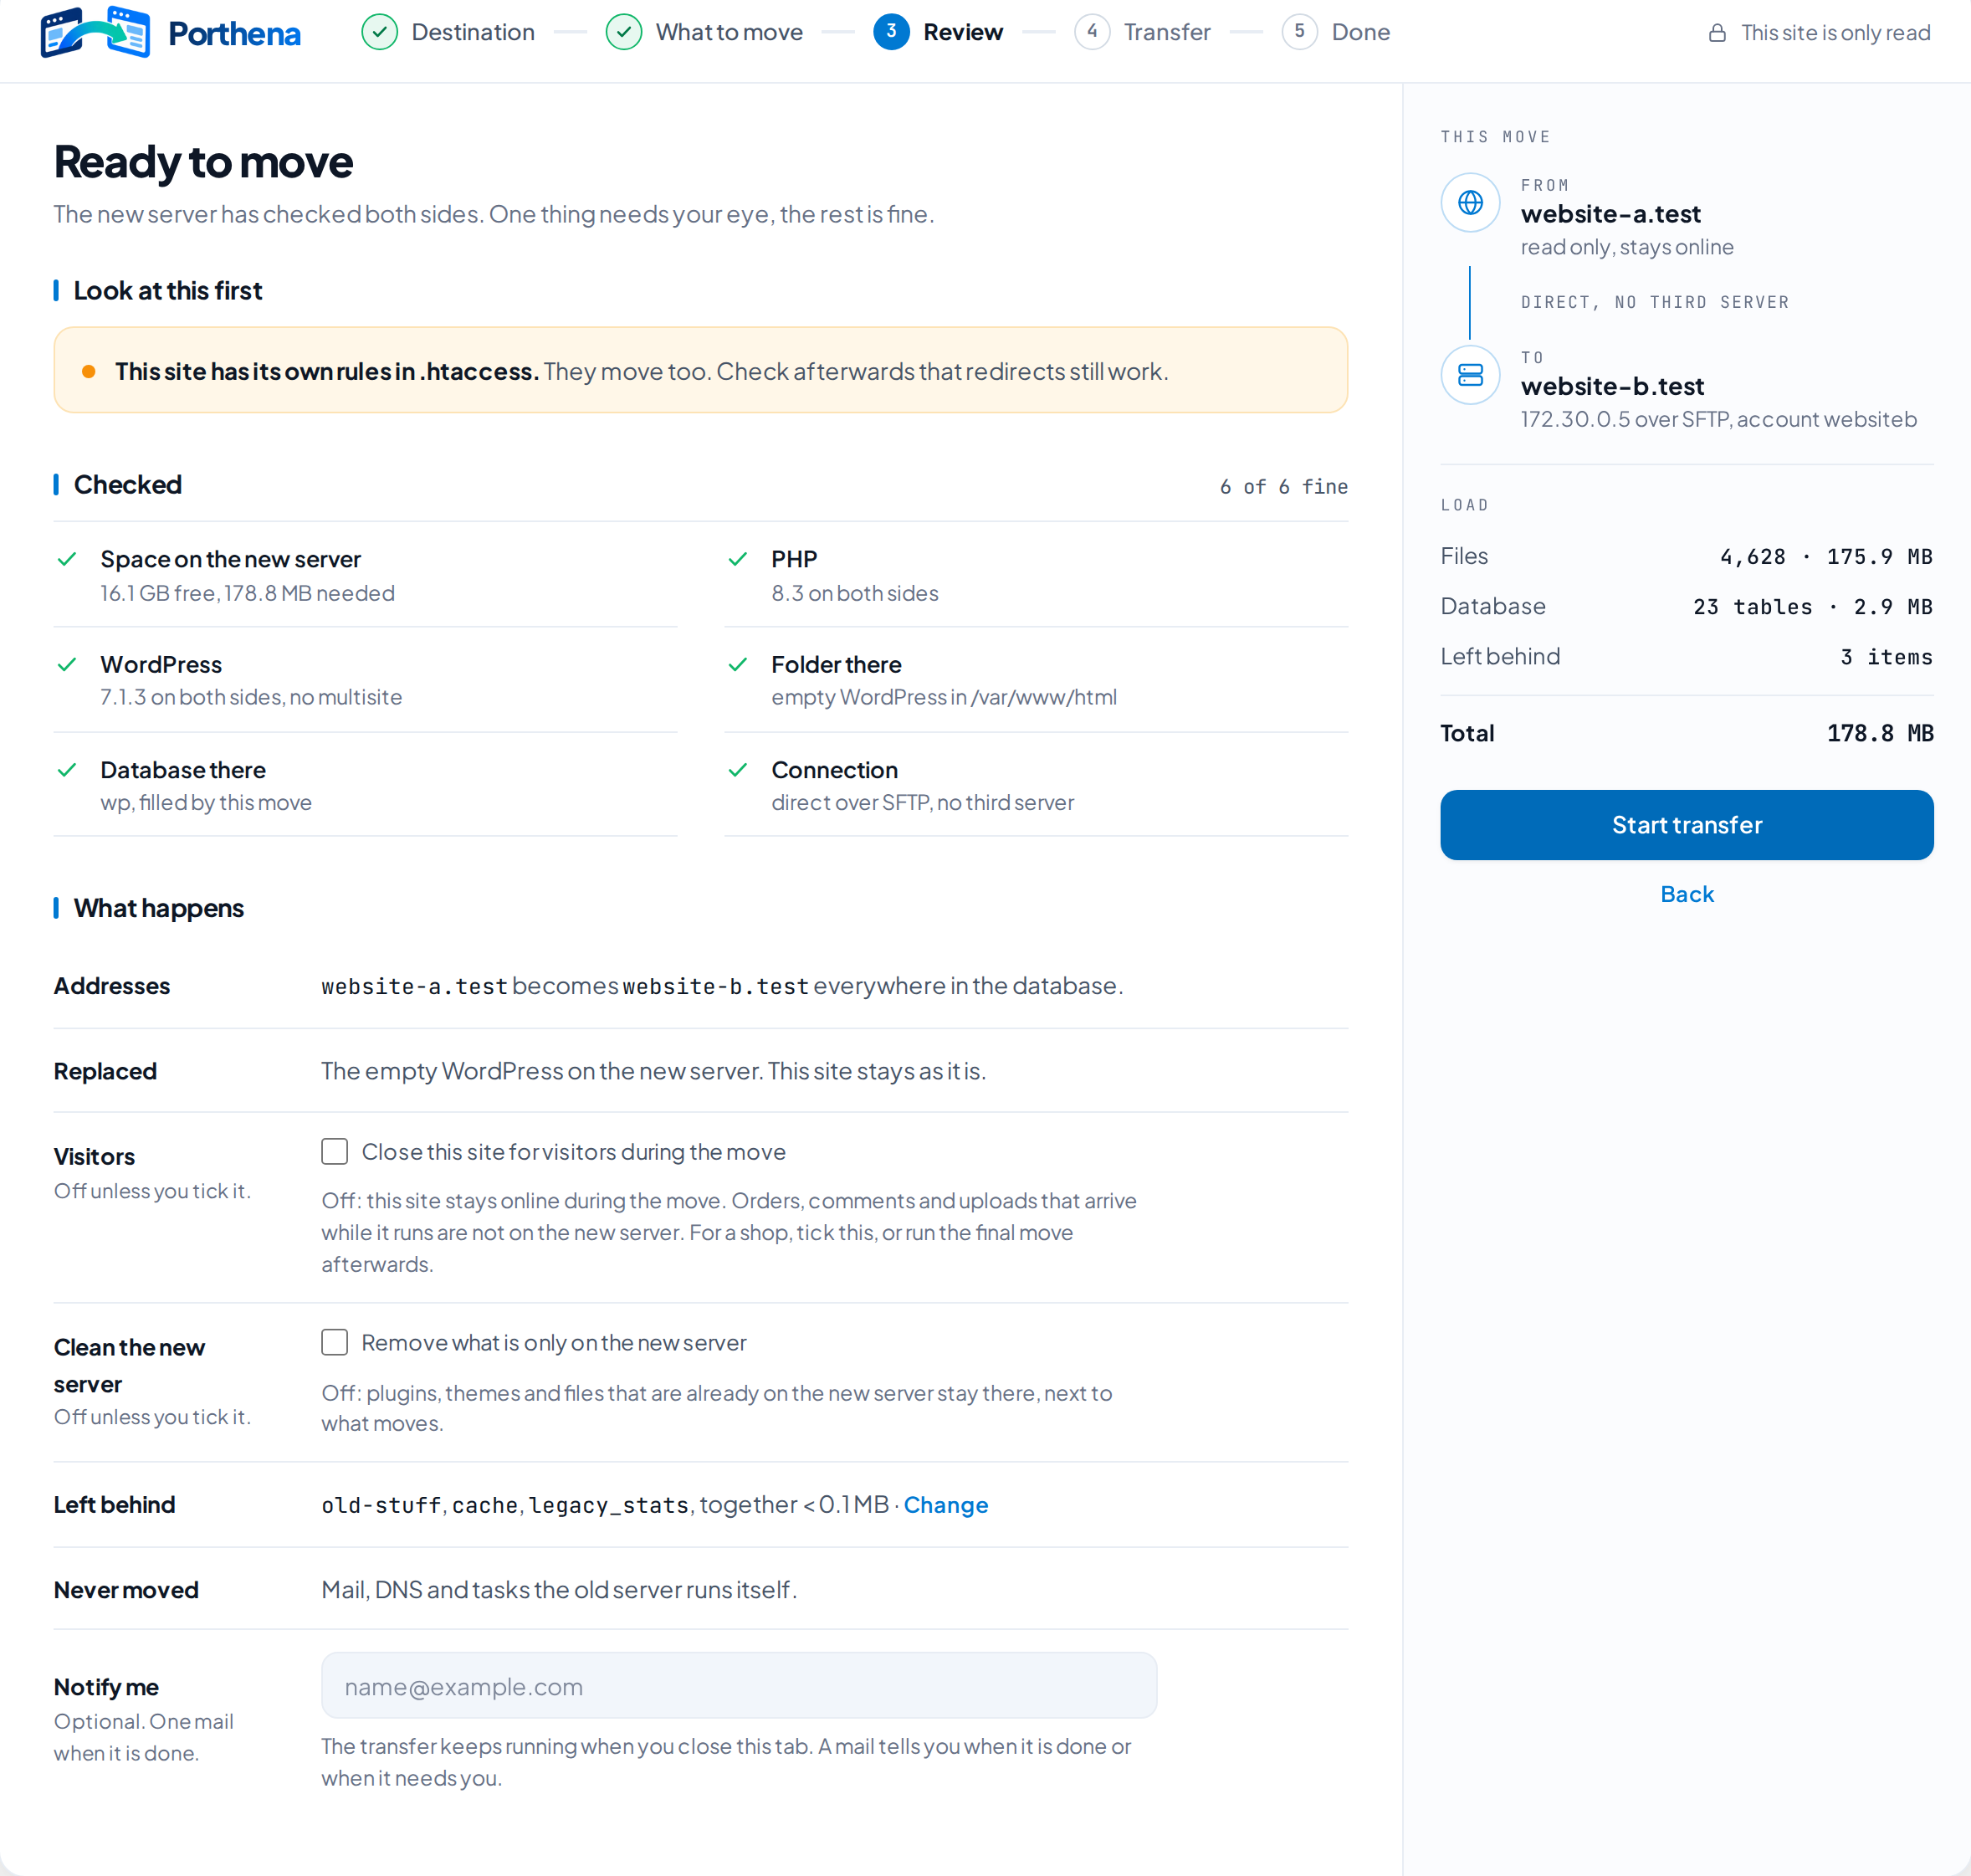Go to the Destination step label
The height and width of the screenshot is (1876, 1971).
click(473, 32)
